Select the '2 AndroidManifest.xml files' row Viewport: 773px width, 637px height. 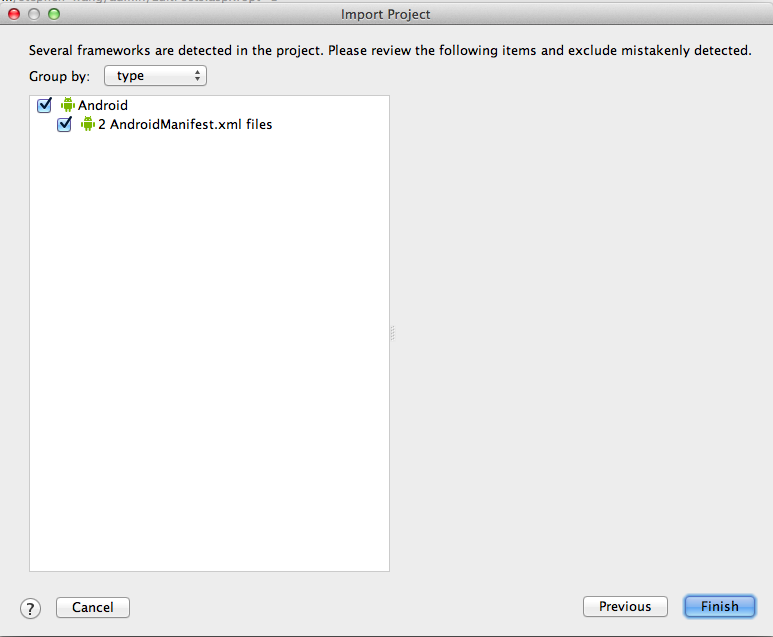click(x=185, y=125)
